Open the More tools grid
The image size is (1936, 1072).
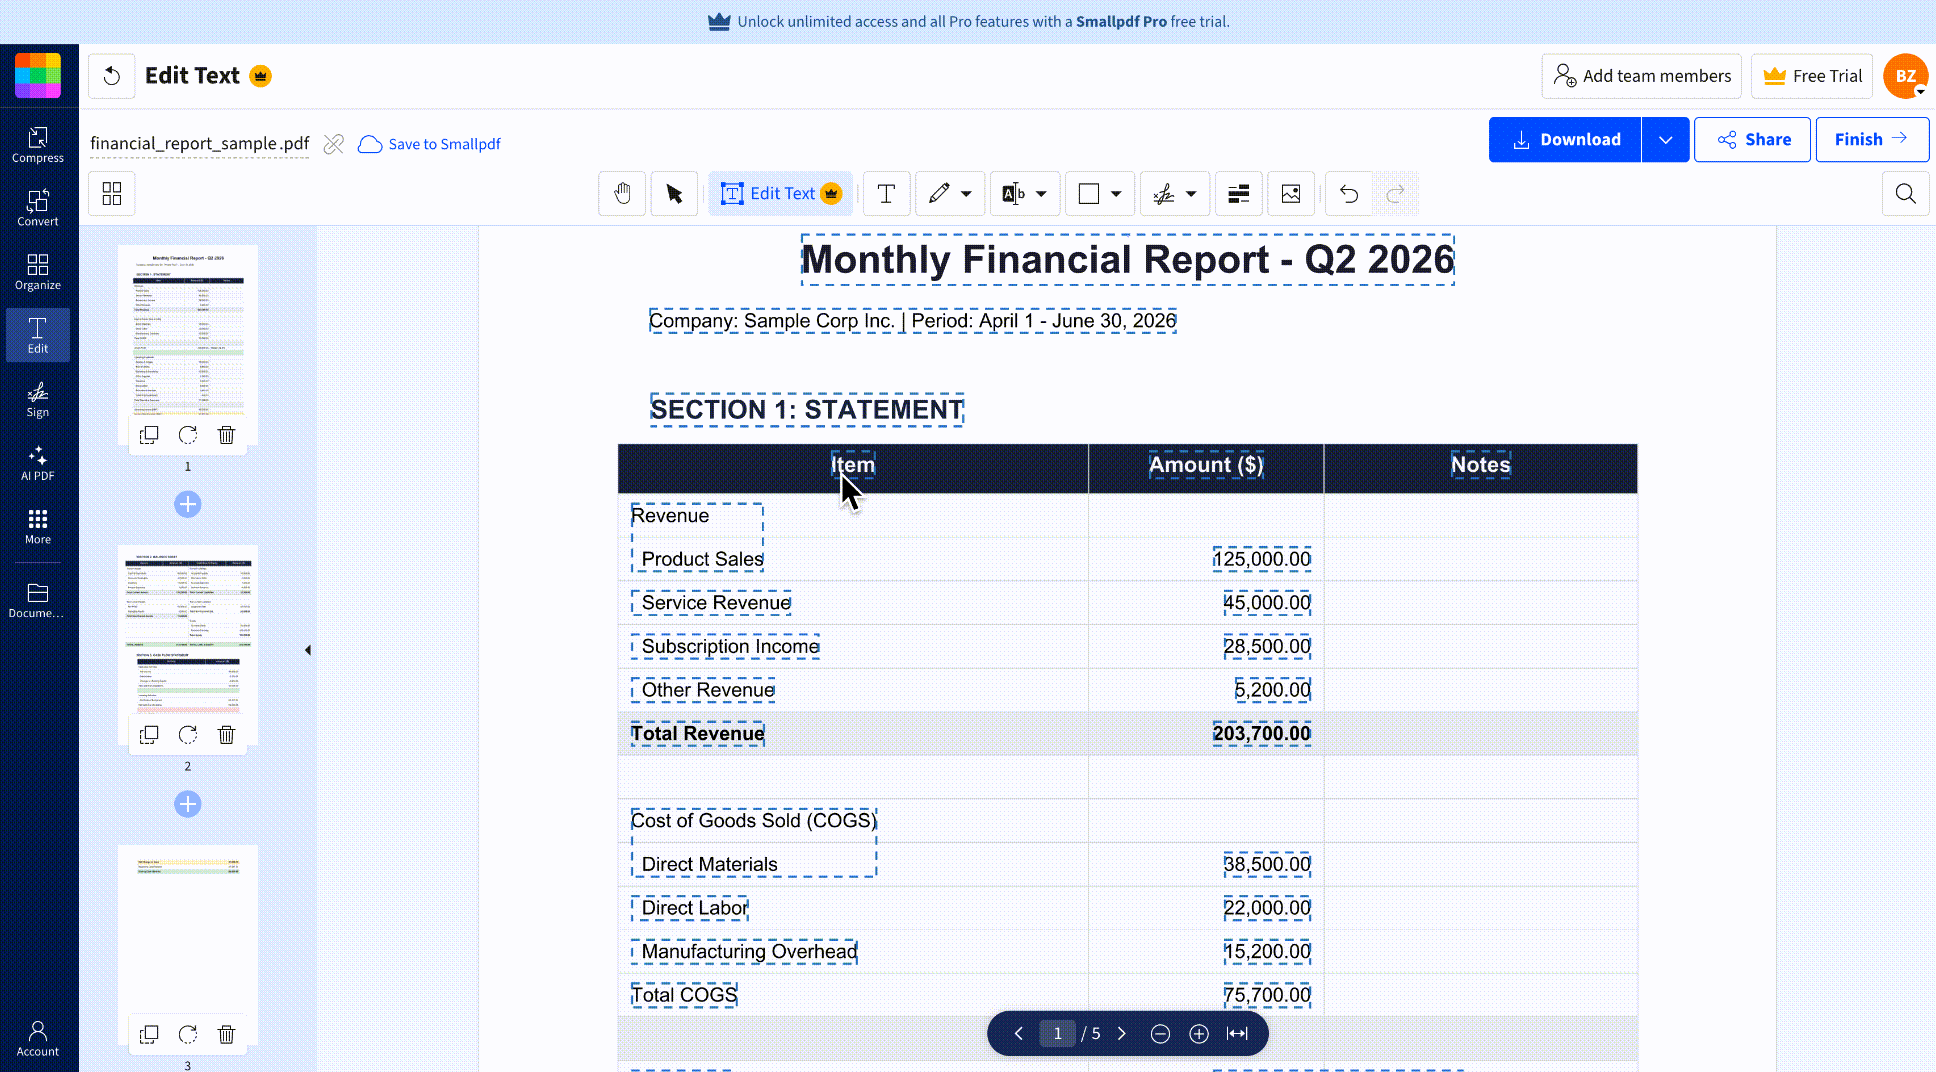(38, 526)
